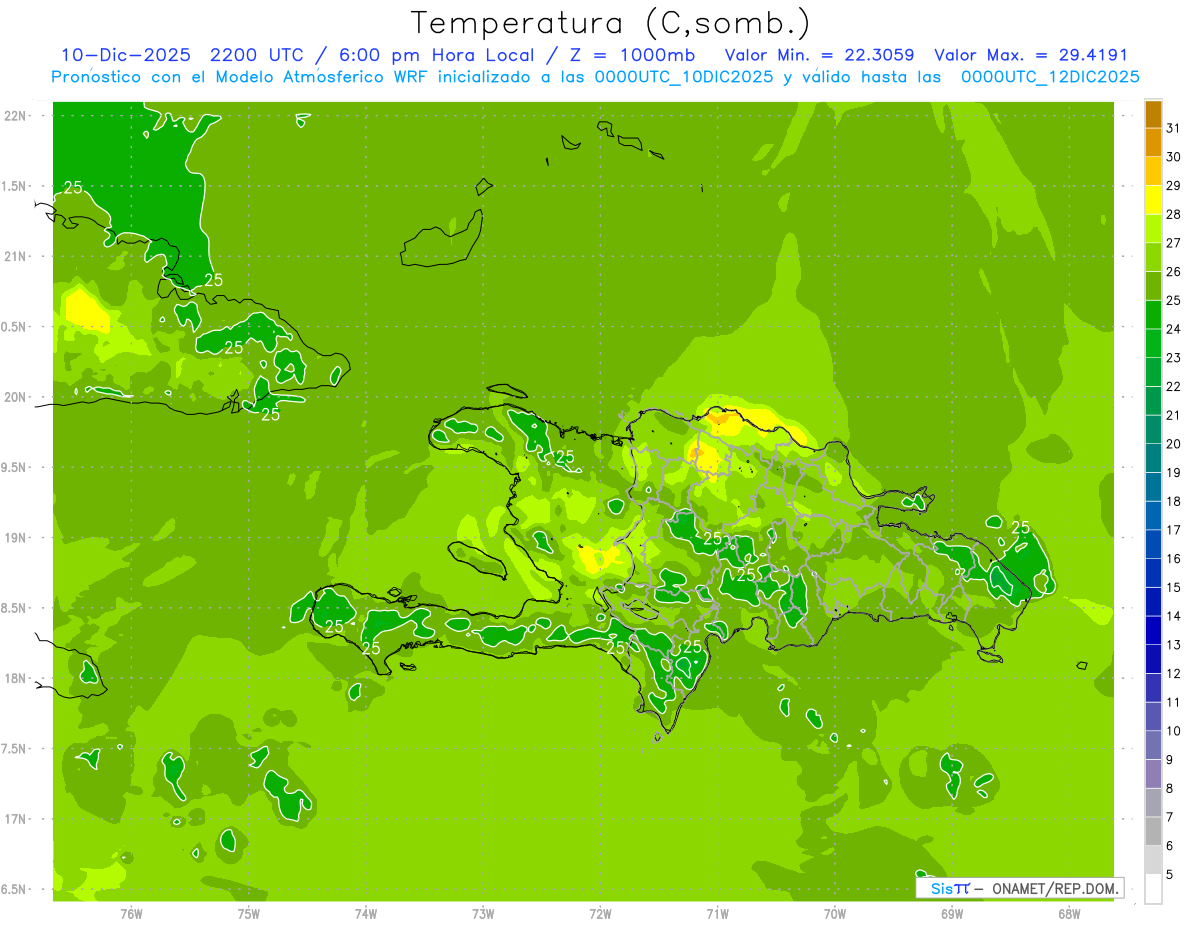This screenshot has width=1200, height=927.
Task: Click the "17N" latitude axis label
Action: click(x=18, y=819)
